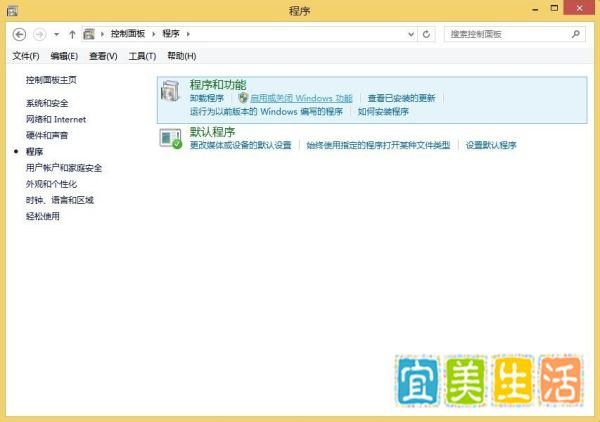
Task: Expand the chevron between 控制面板 and 程序
Action: click(153, 34)
